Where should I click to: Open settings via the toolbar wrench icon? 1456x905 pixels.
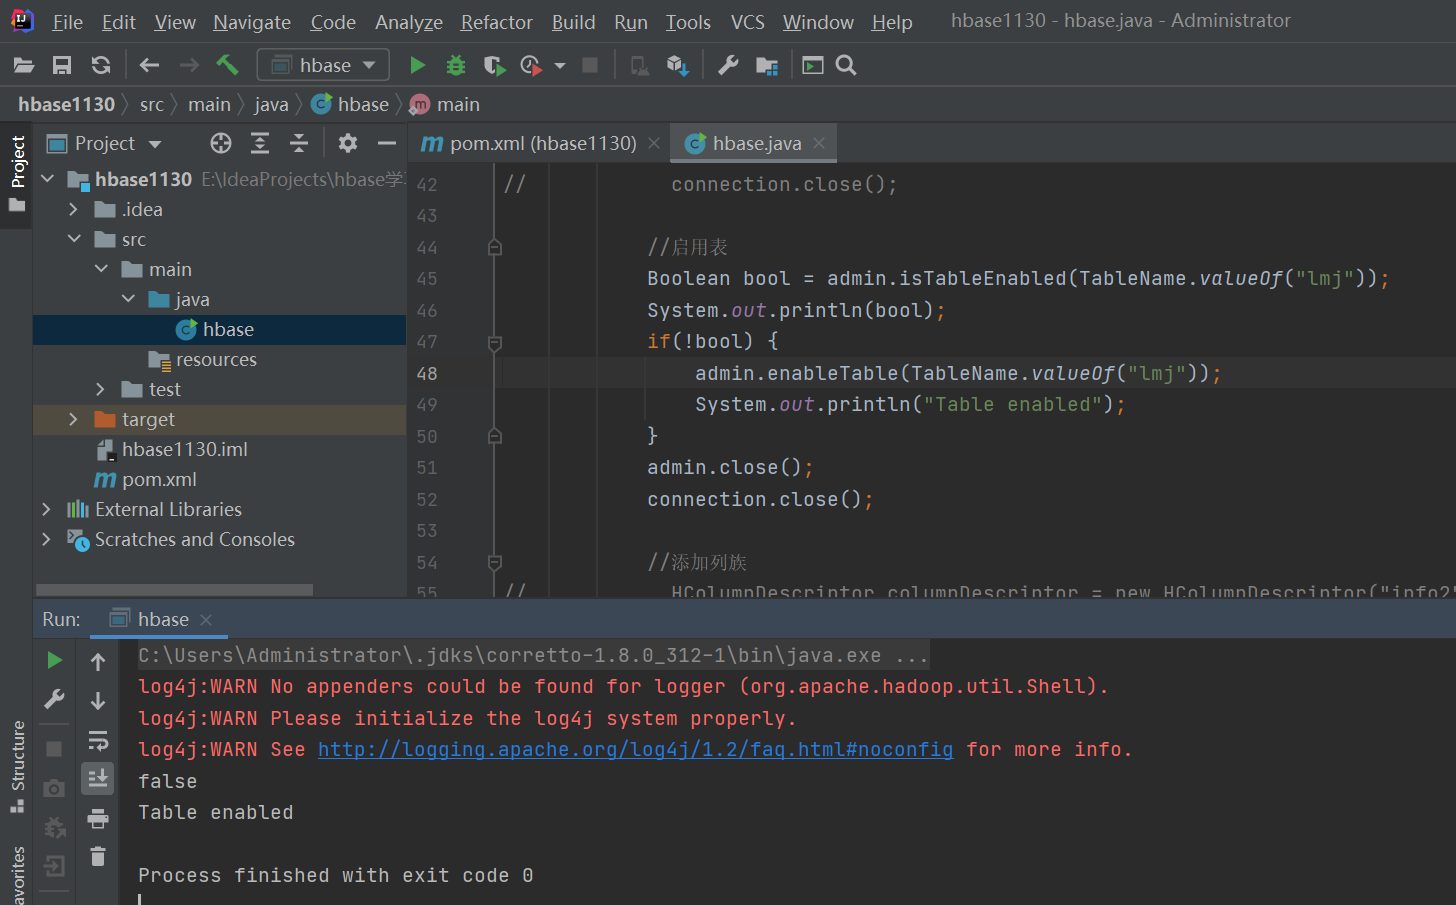click(729, 66)
